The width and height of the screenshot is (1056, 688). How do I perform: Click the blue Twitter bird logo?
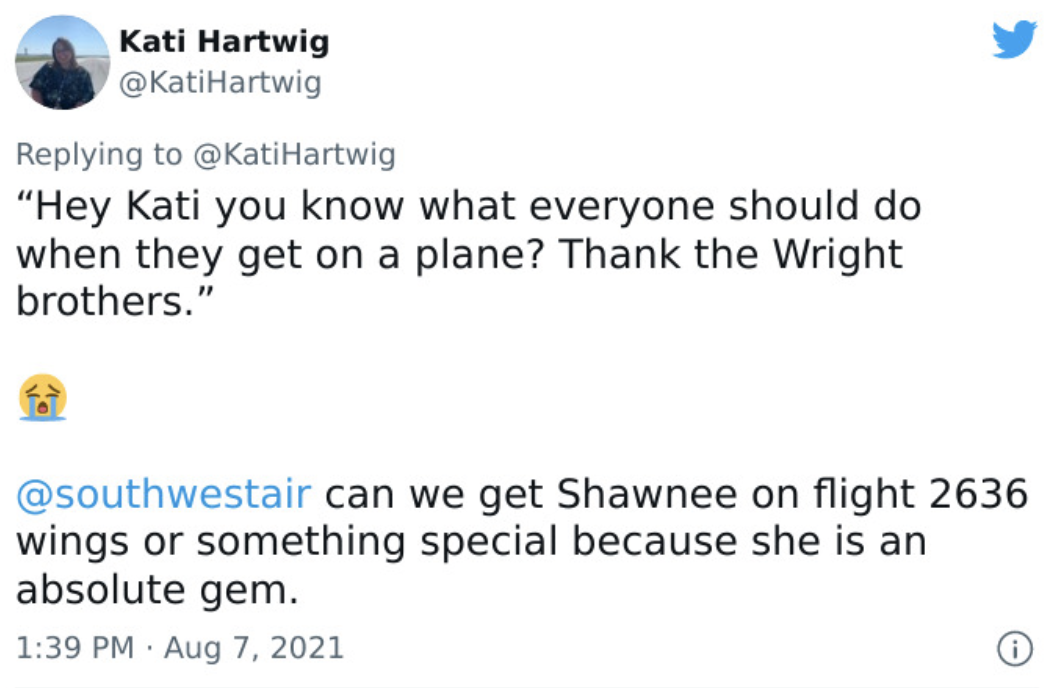[x=1014, y=39]
